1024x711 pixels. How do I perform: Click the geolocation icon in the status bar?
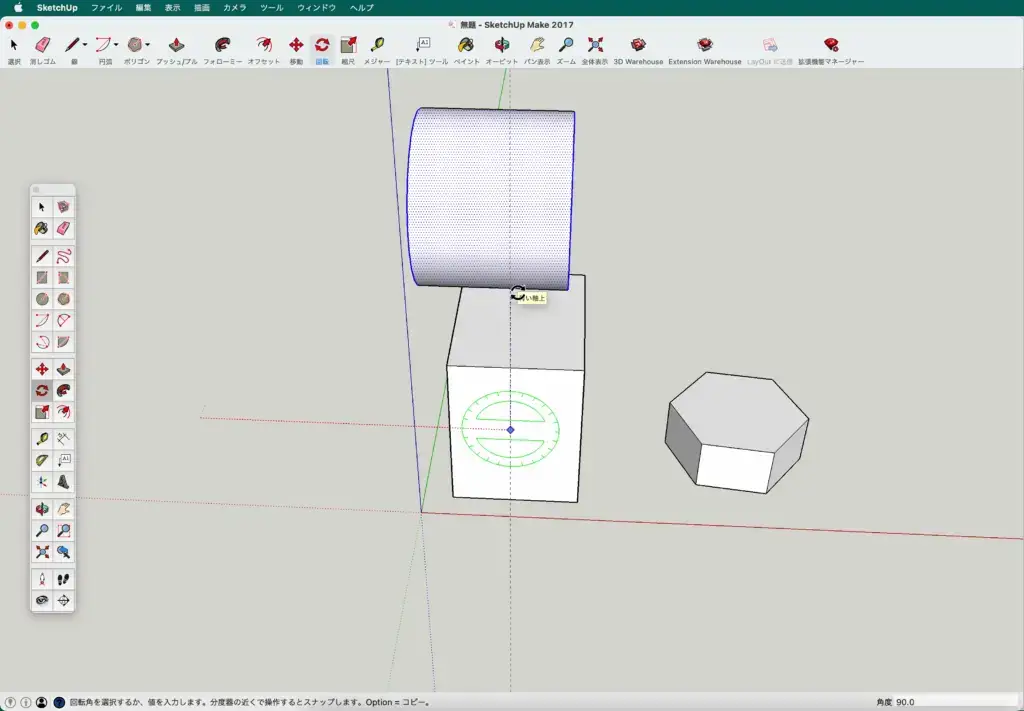pyautogui.click(x=10, y=703)
